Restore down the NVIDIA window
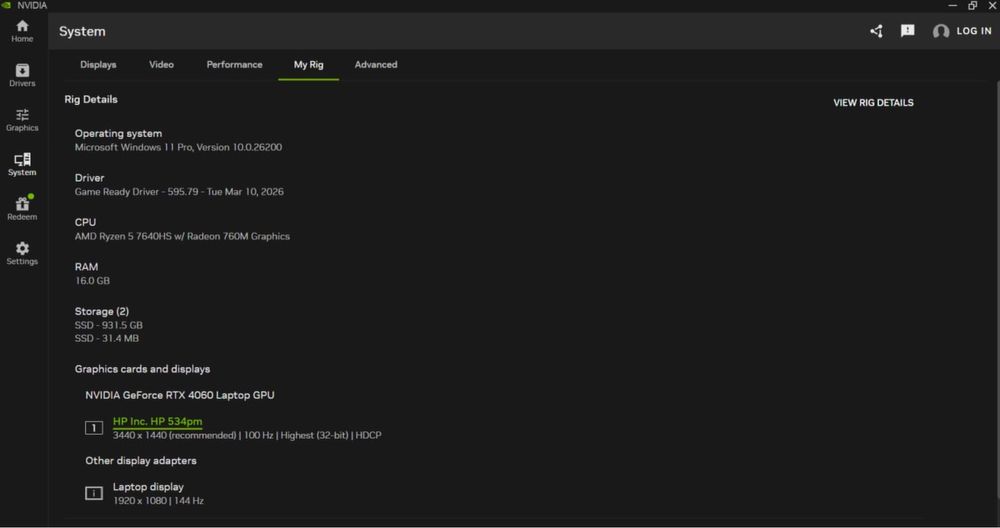 click(973, 5)
